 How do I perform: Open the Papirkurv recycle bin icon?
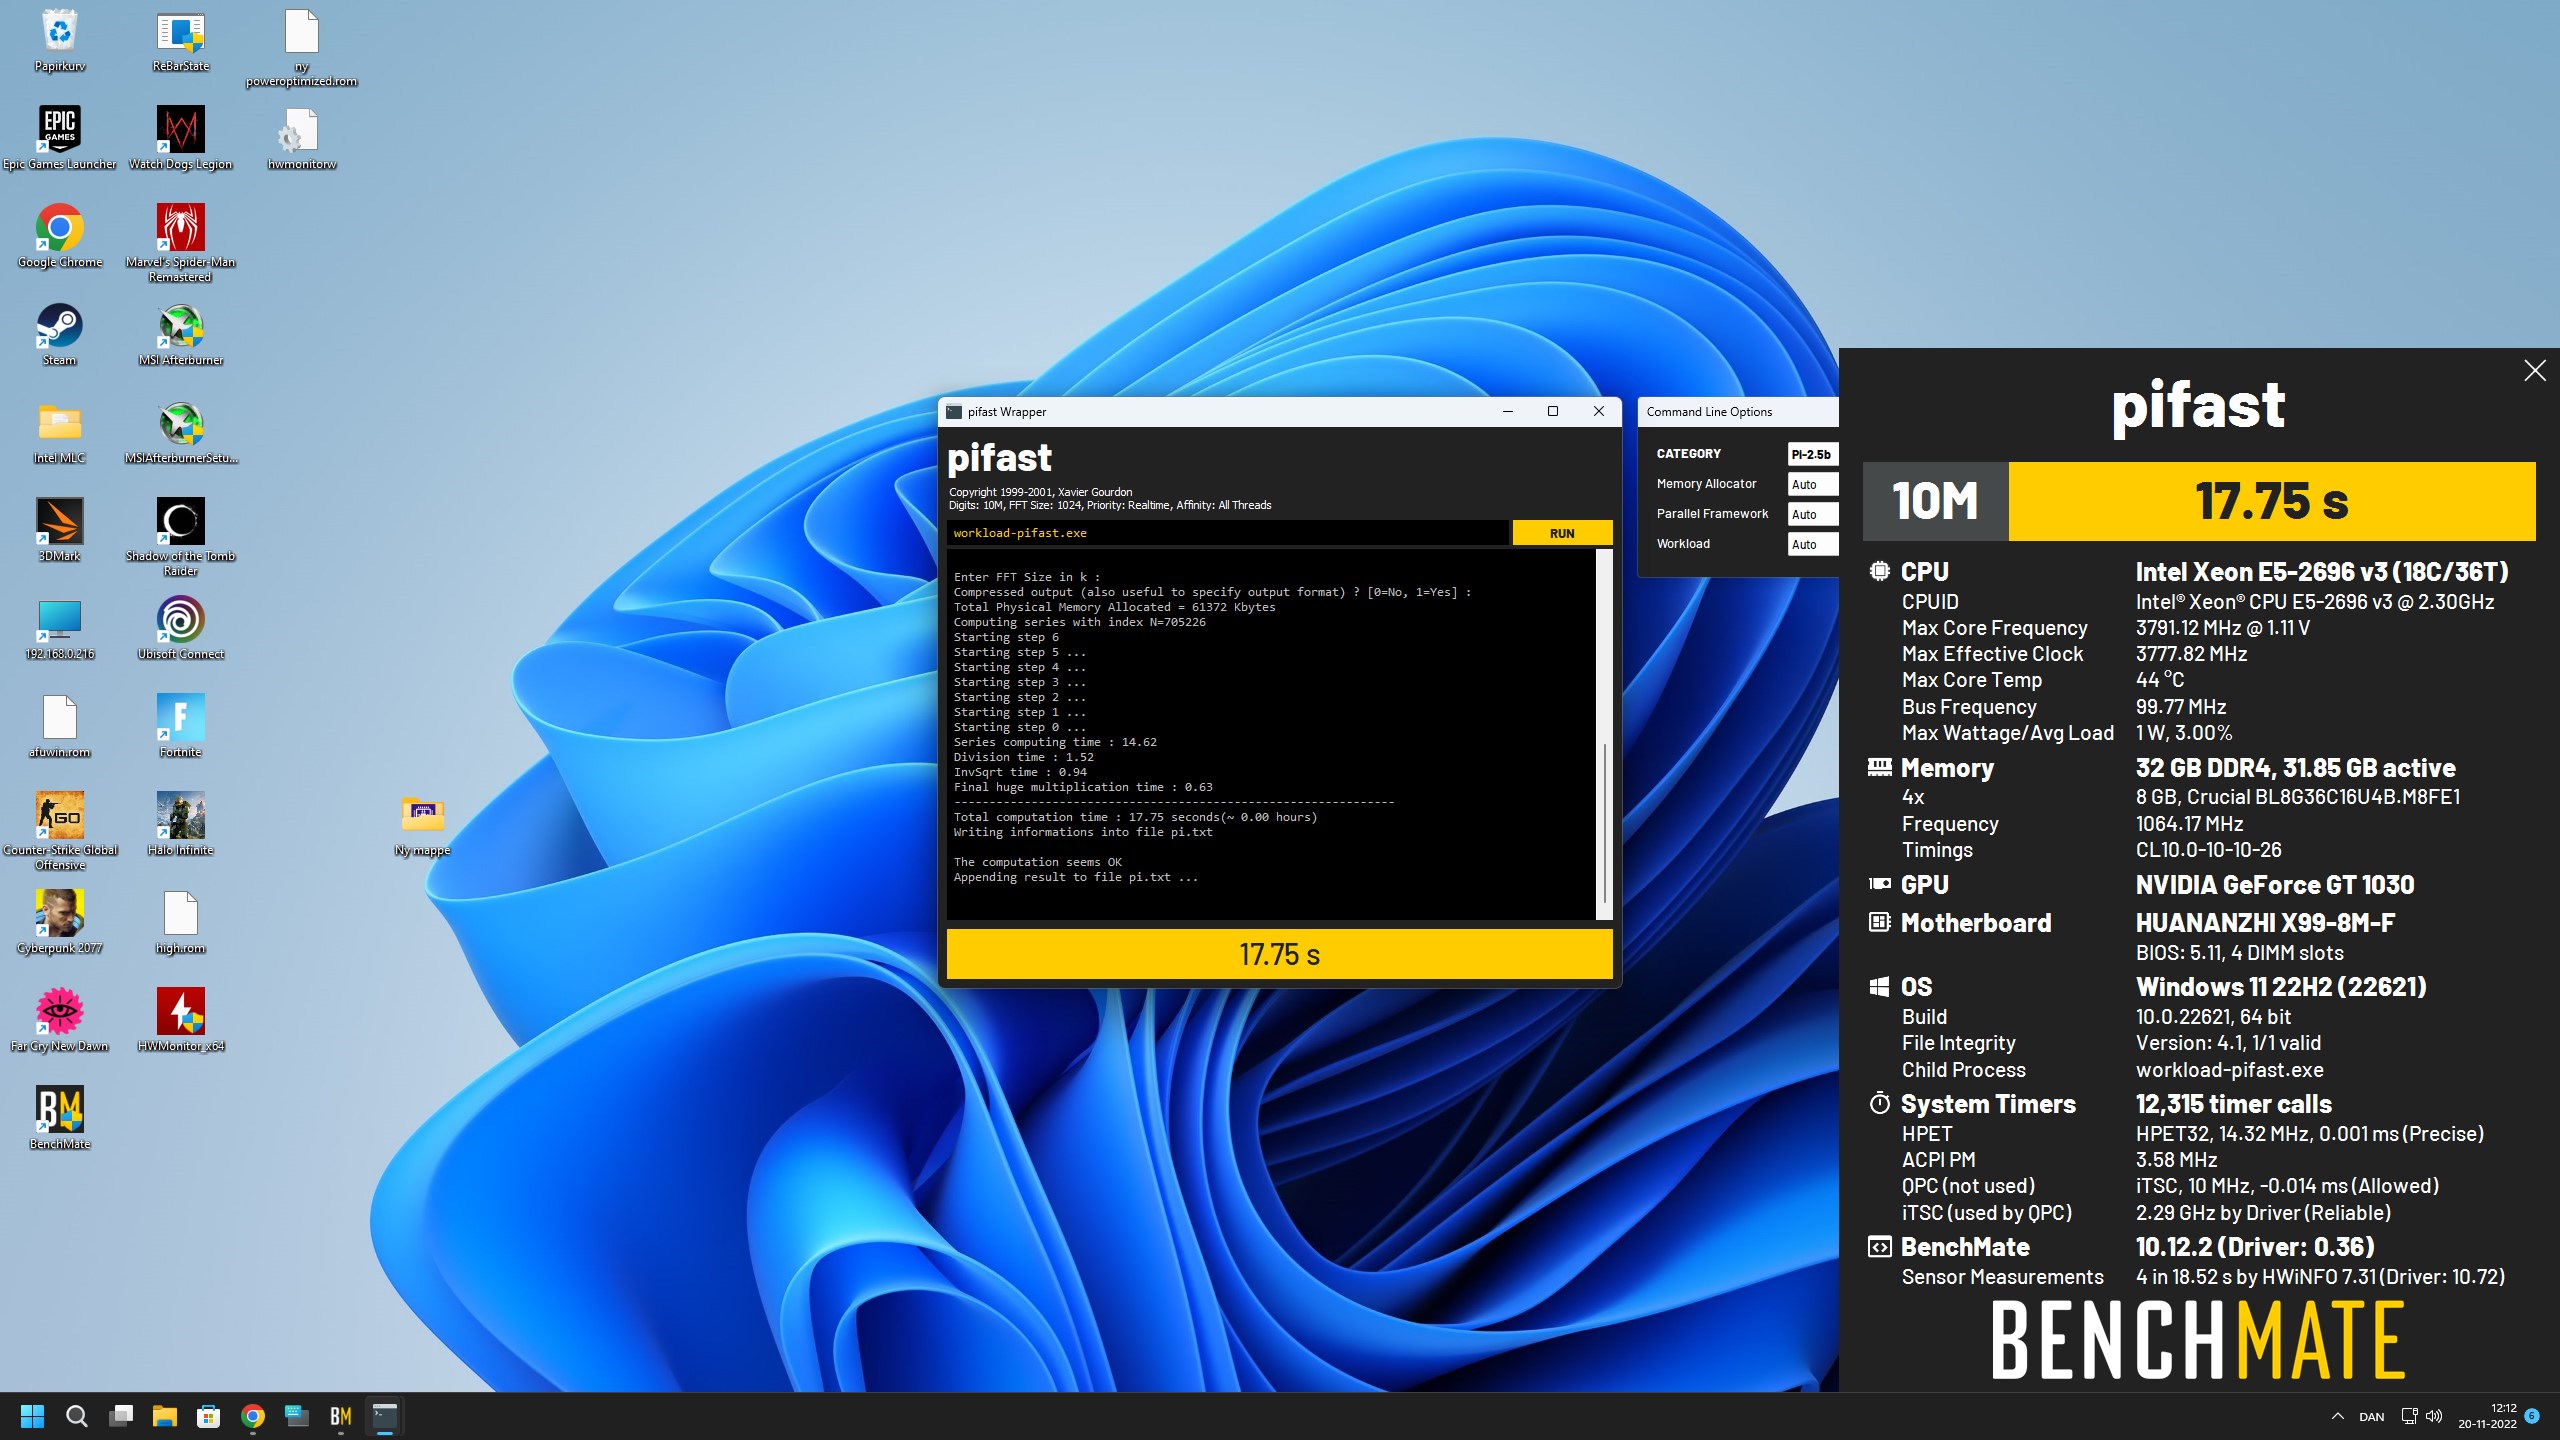tap(60, 40)
